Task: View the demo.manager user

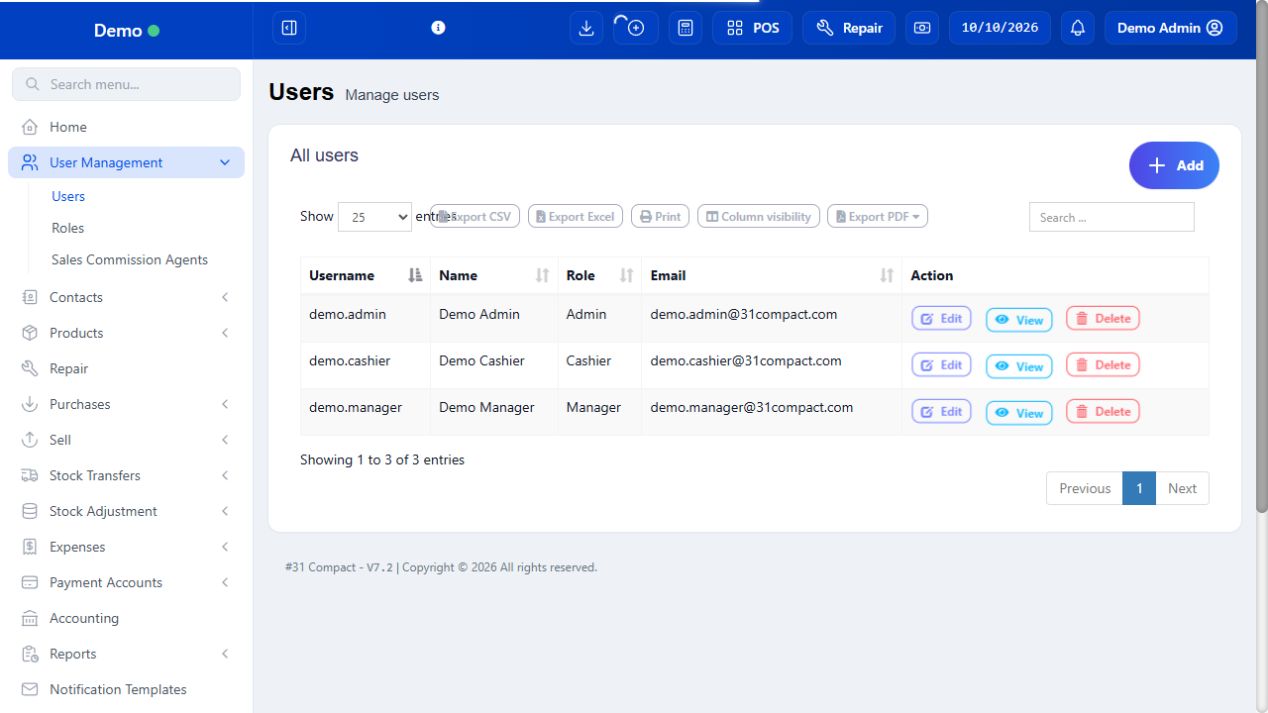Action: click(1019, 412)
